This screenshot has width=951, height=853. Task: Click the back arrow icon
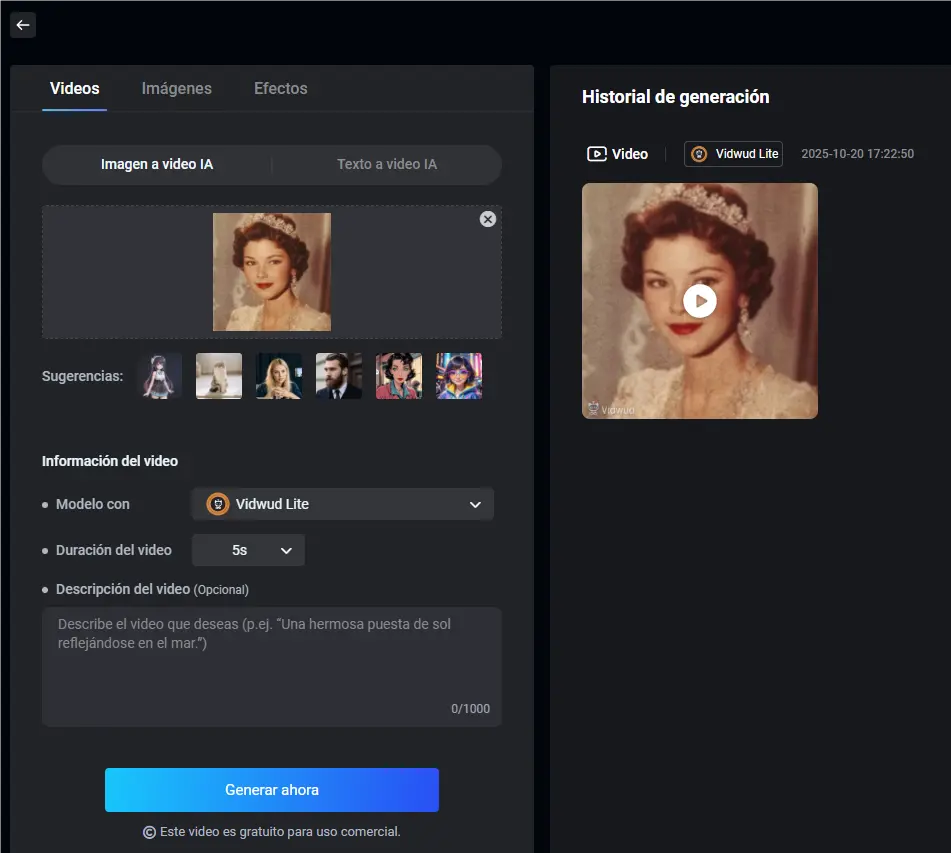23,25
